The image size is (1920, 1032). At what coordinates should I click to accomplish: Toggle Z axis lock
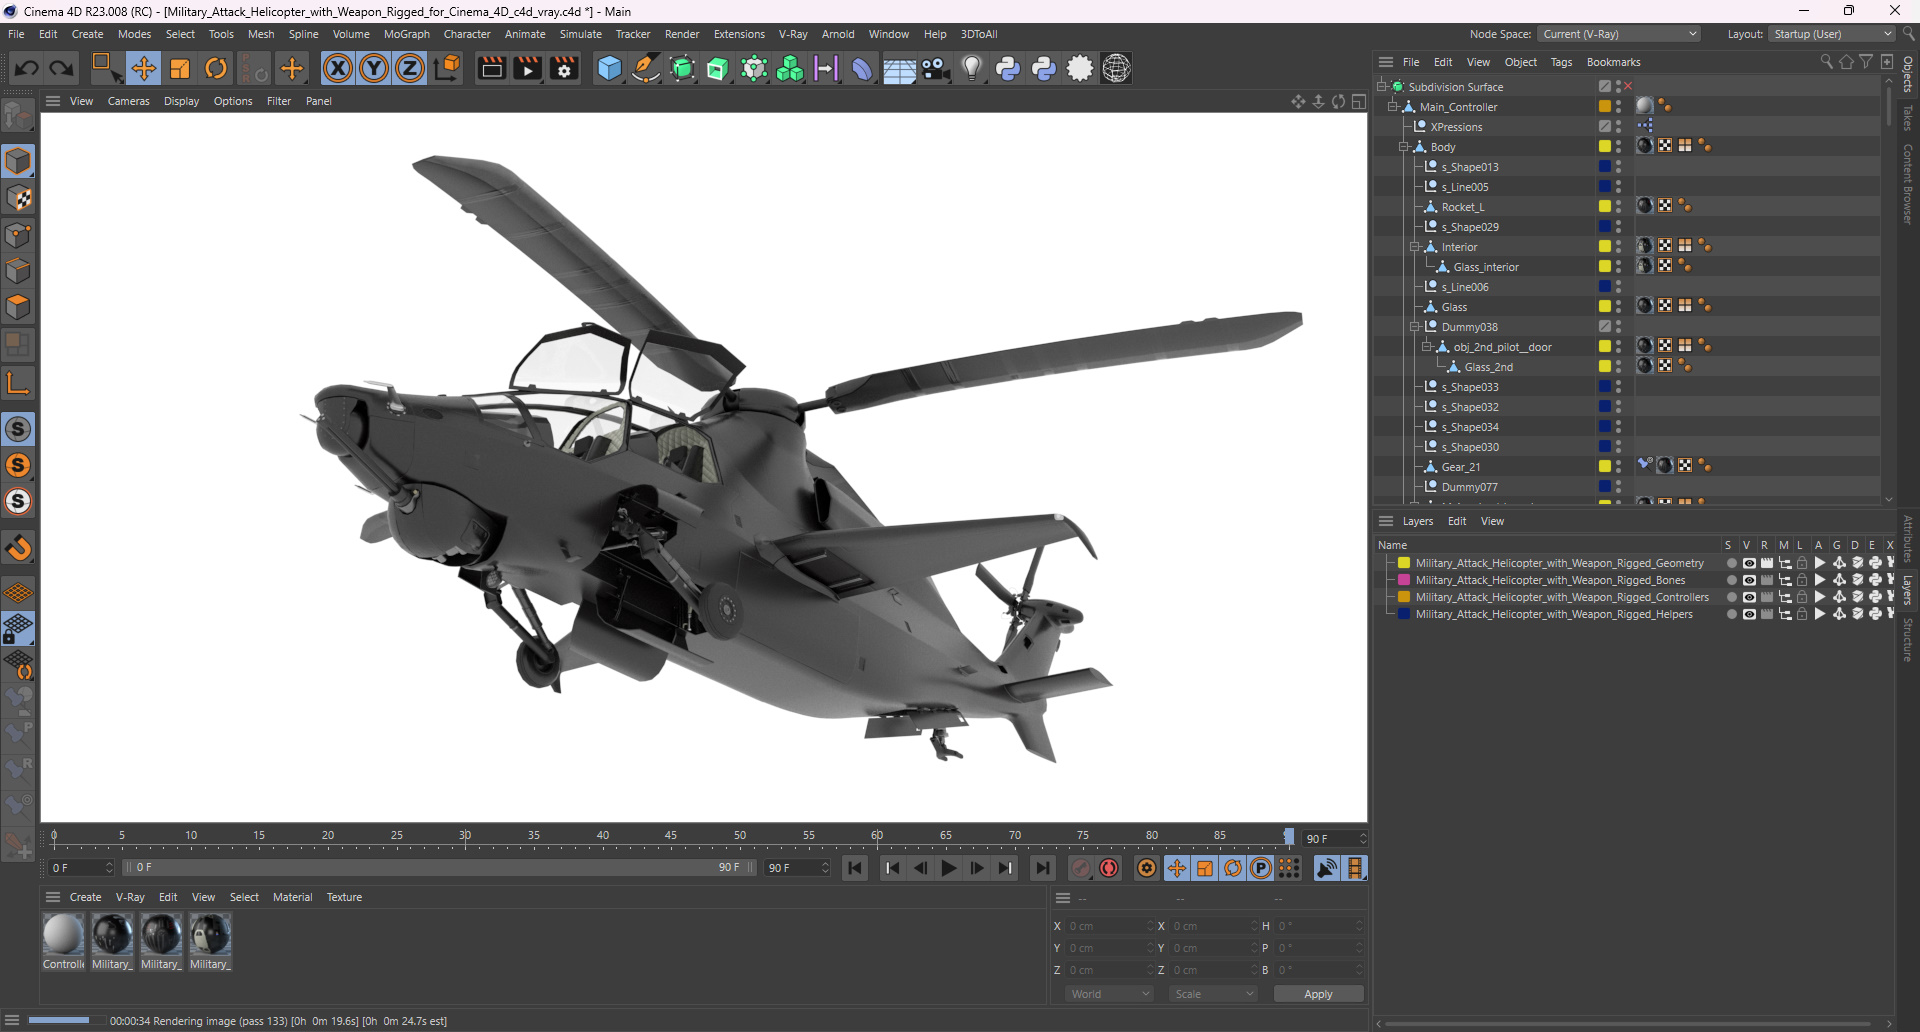[410, 68]
